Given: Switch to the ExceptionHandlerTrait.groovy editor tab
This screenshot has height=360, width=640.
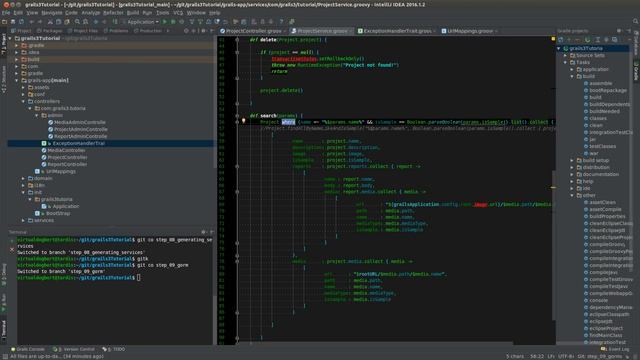Looking at the screenshot, I should (396, 31).
